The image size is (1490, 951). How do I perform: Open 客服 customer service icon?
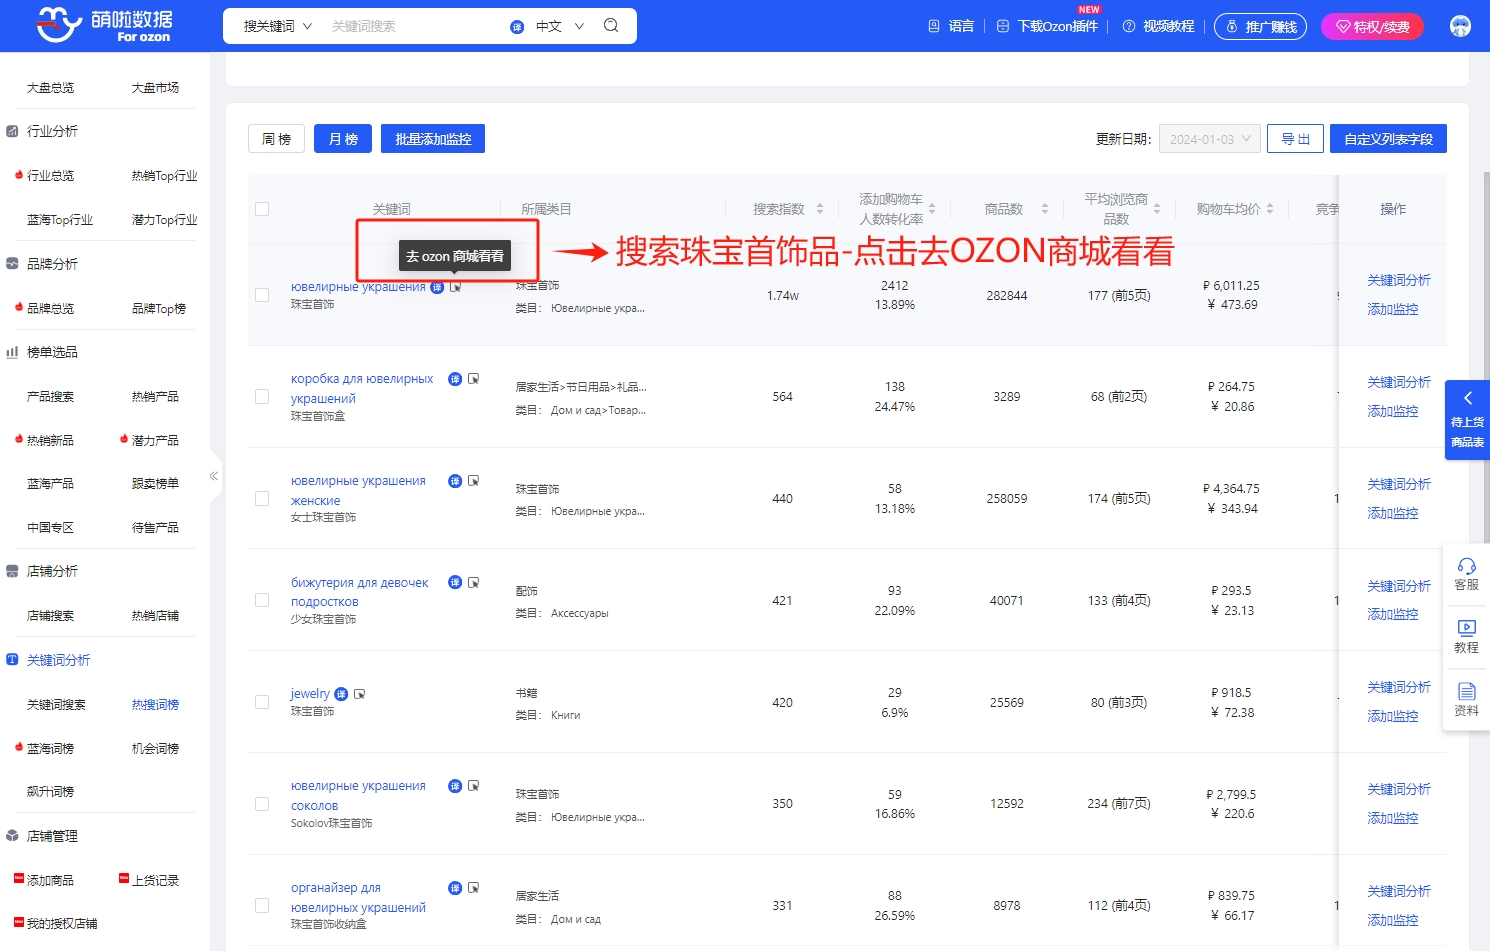pyautogui.click(x=1466, y=574)
